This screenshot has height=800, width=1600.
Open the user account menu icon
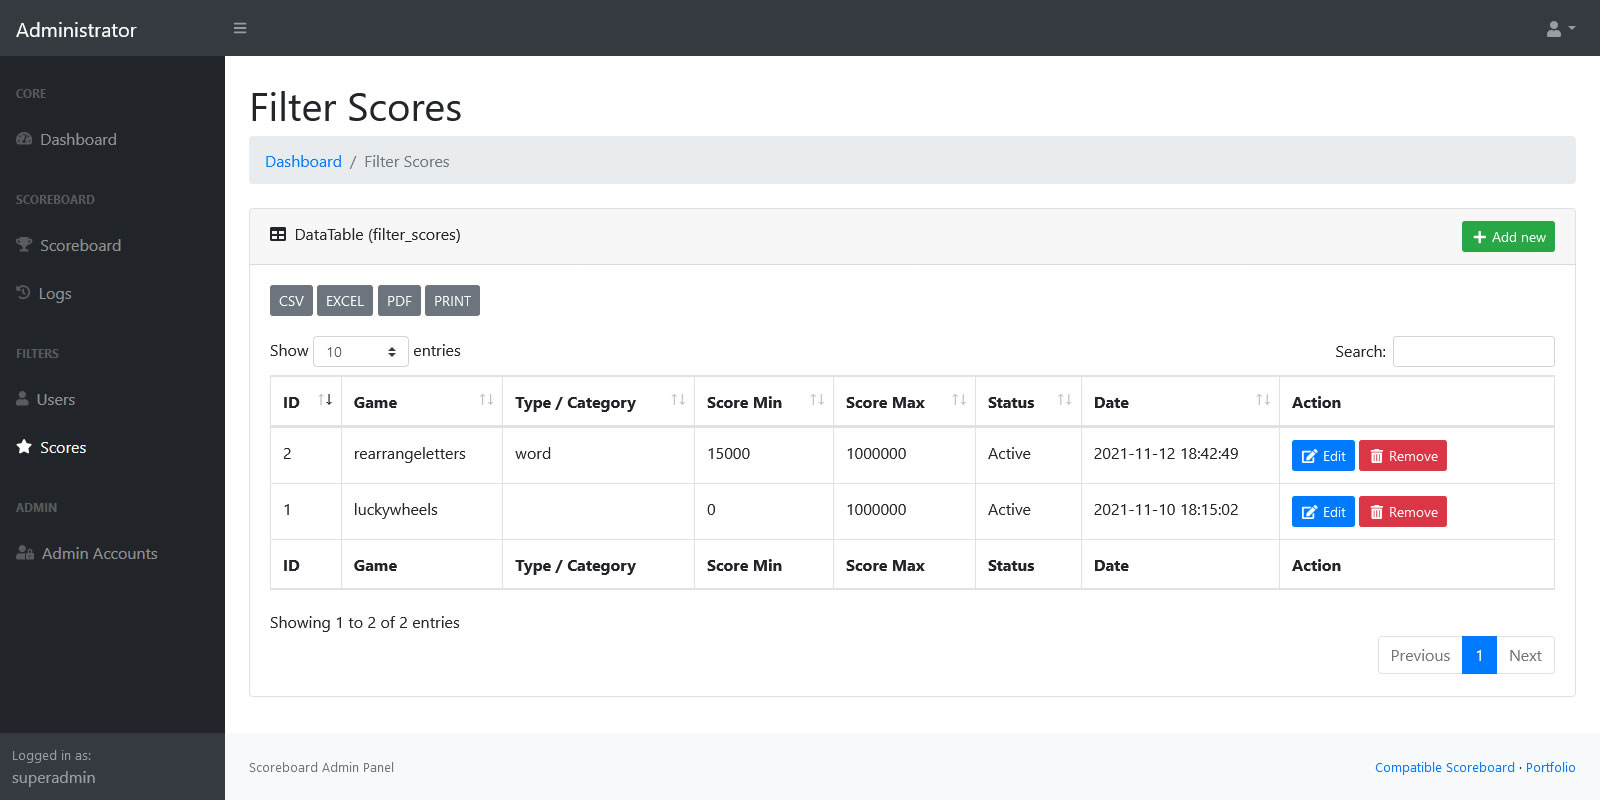(x=1560, y=29)
